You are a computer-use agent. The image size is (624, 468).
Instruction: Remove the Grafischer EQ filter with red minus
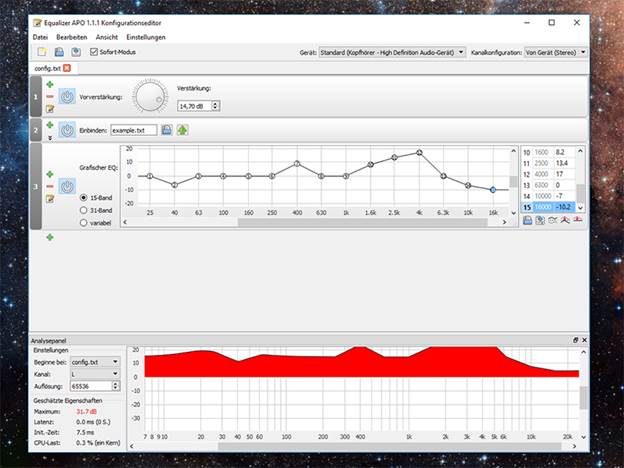(50, 186)
